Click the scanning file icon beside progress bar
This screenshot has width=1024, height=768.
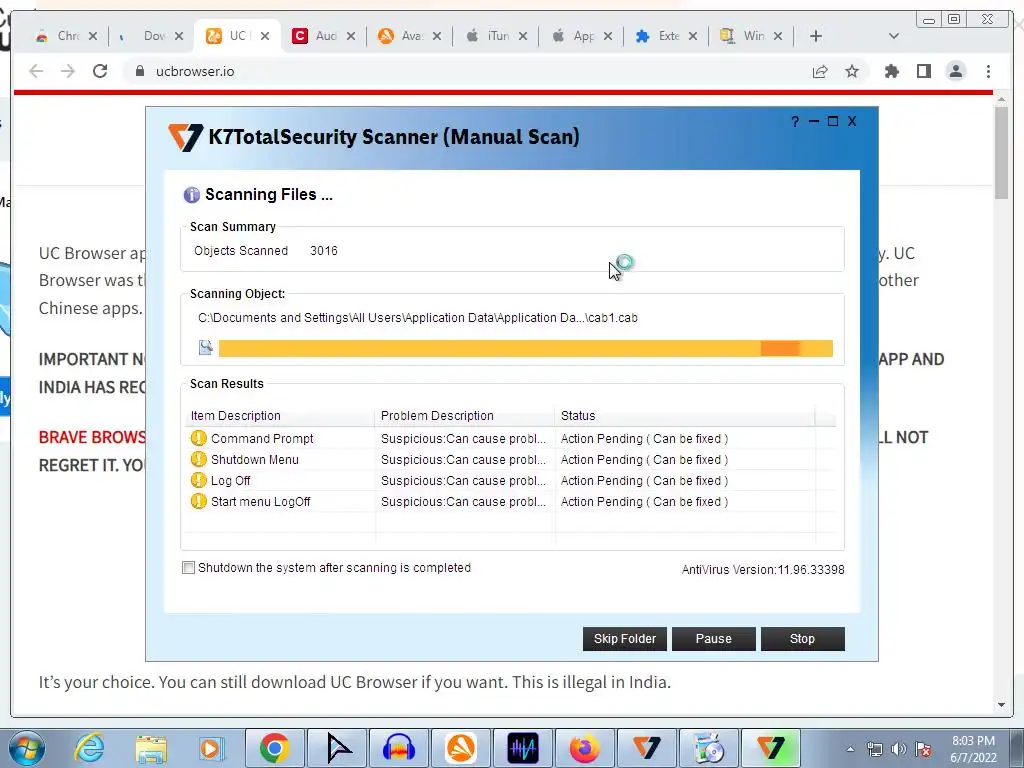(x=206, y=347)
